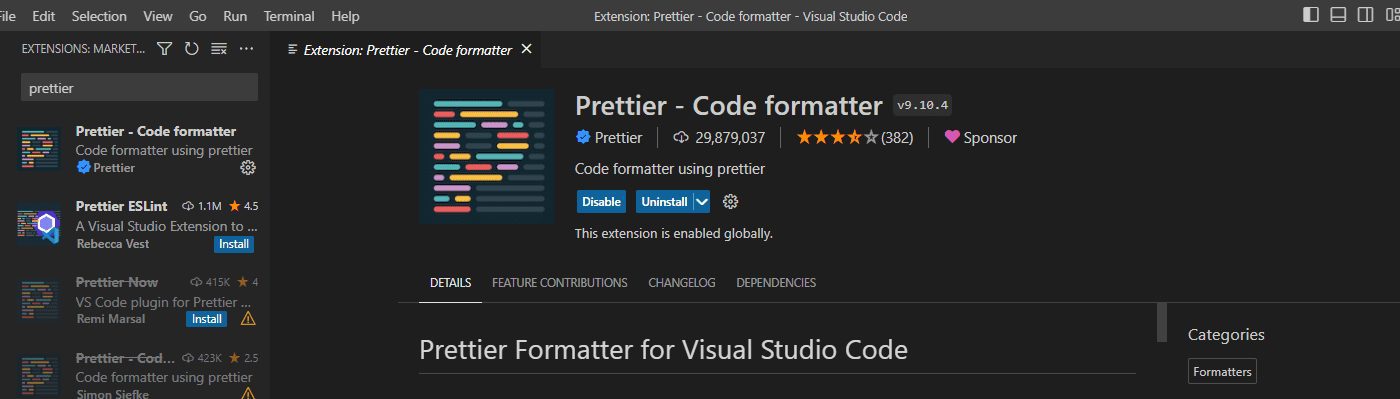This screenshot has height=399, width=1400.
Task: Switch to the Changelog tab
Action: [x=682, y=283]
